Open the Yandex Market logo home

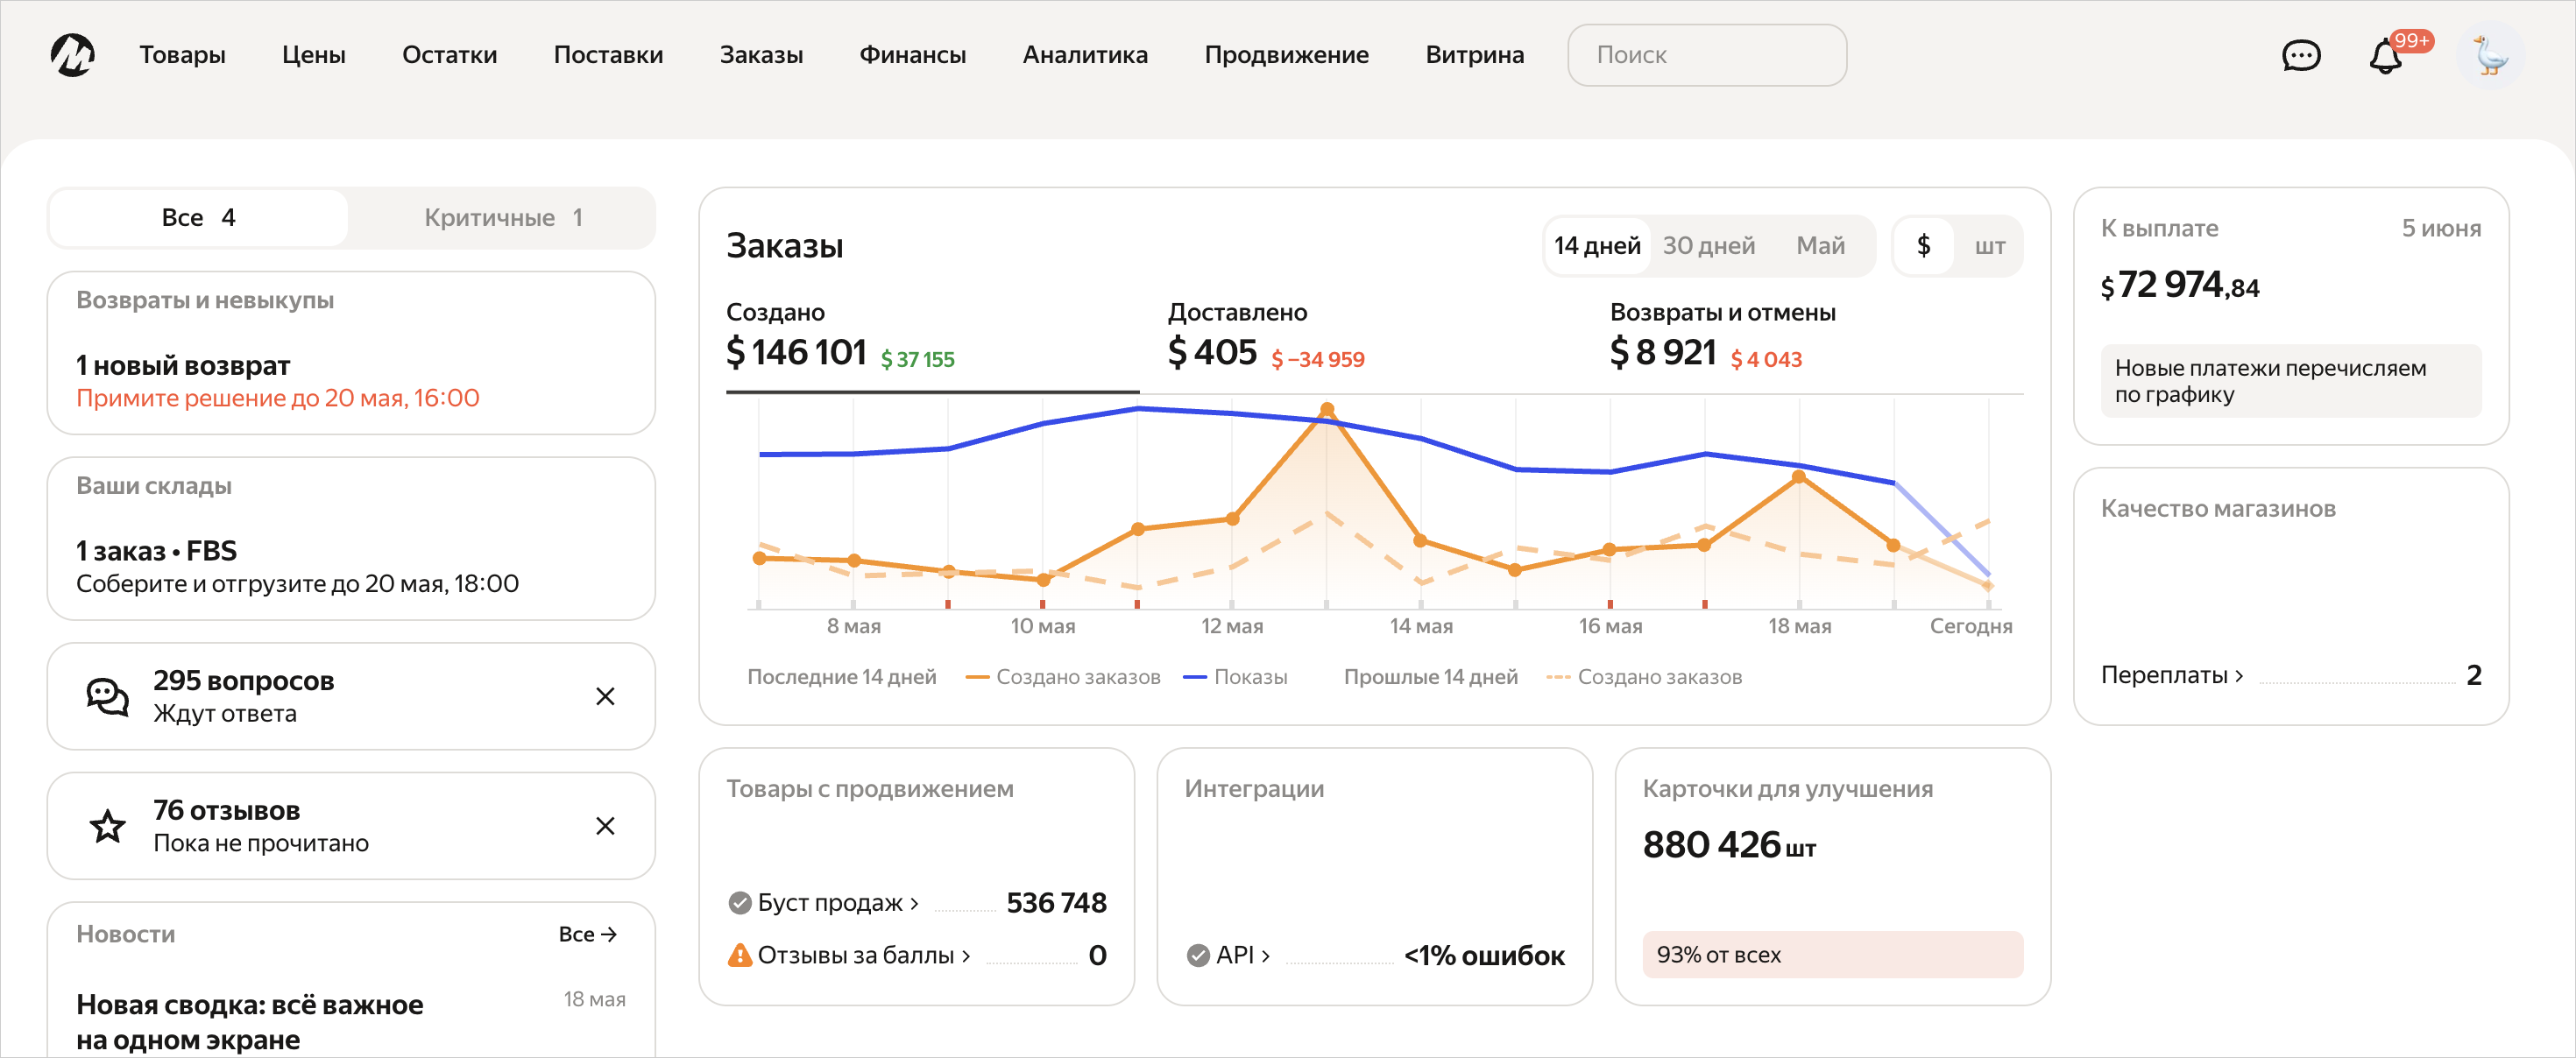tap(73, 55)
